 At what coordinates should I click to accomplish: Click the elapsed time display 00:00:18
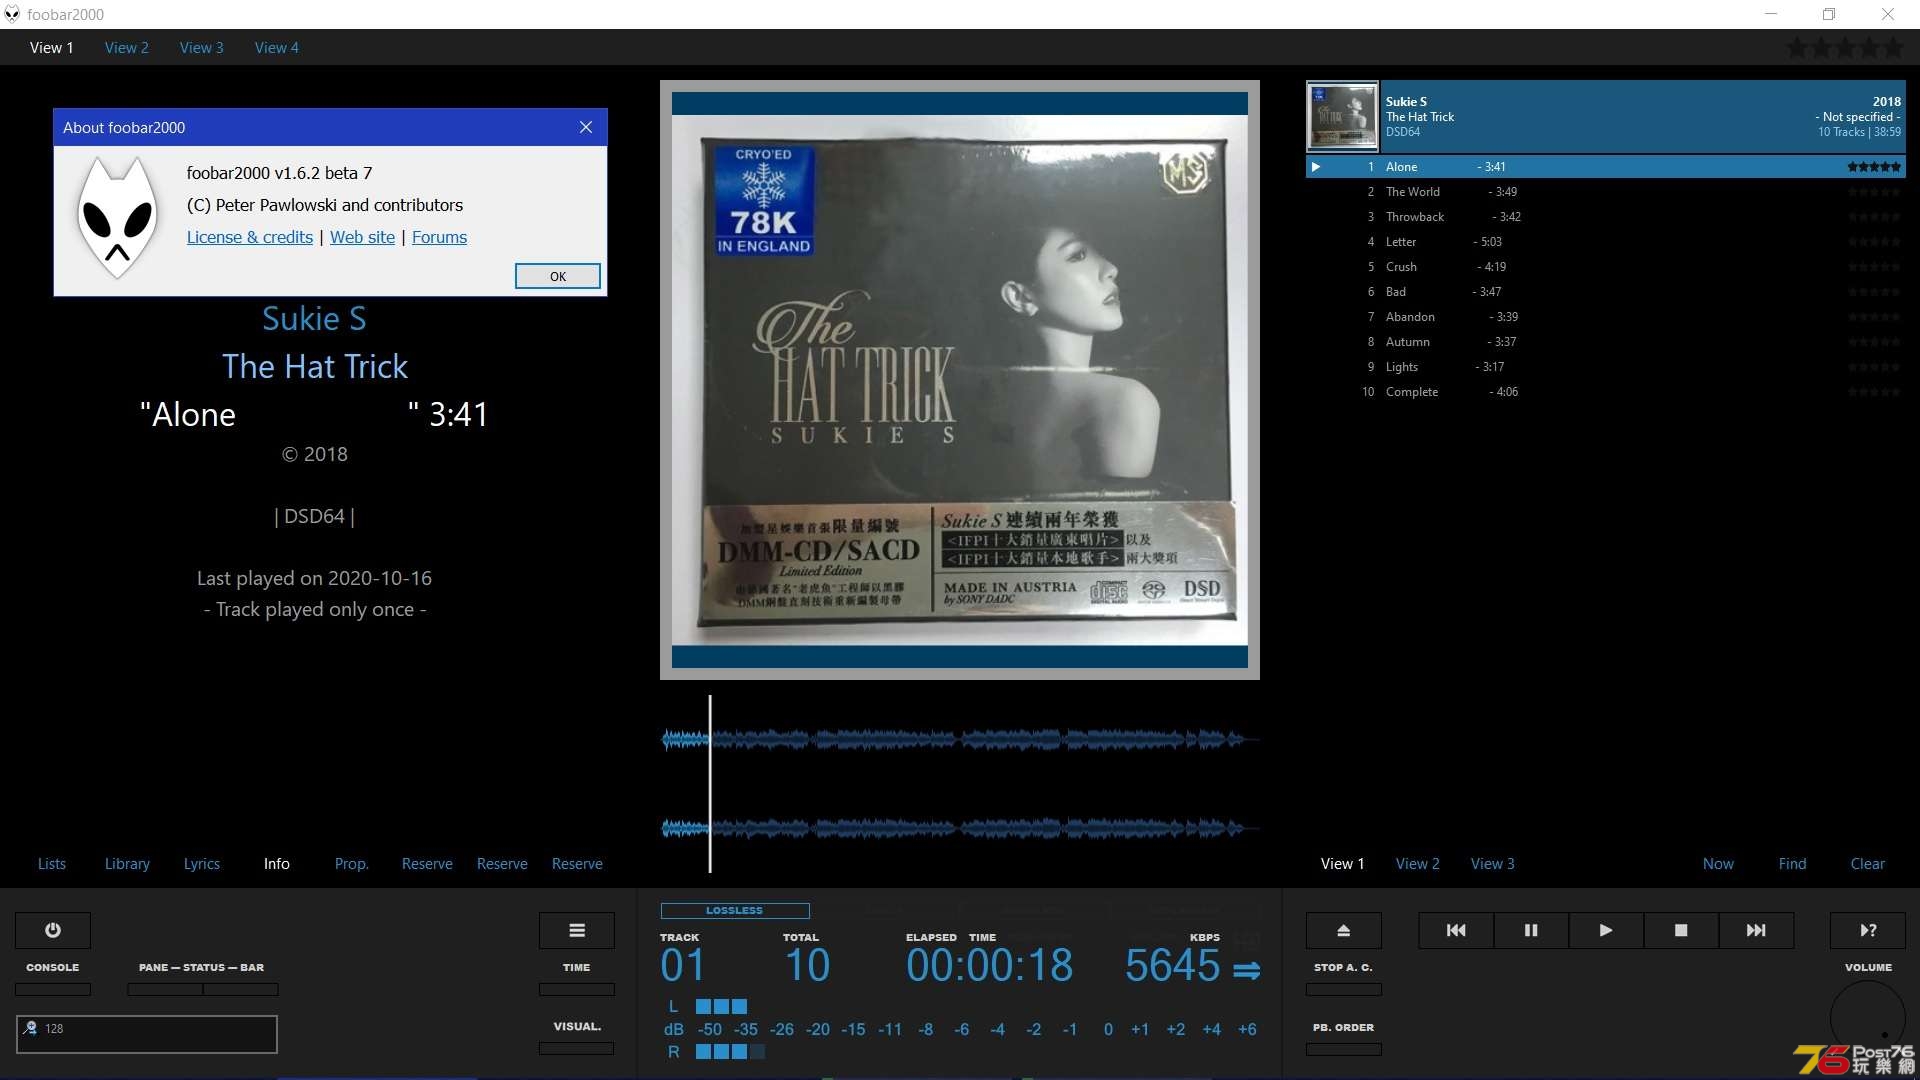click(989, 966)
